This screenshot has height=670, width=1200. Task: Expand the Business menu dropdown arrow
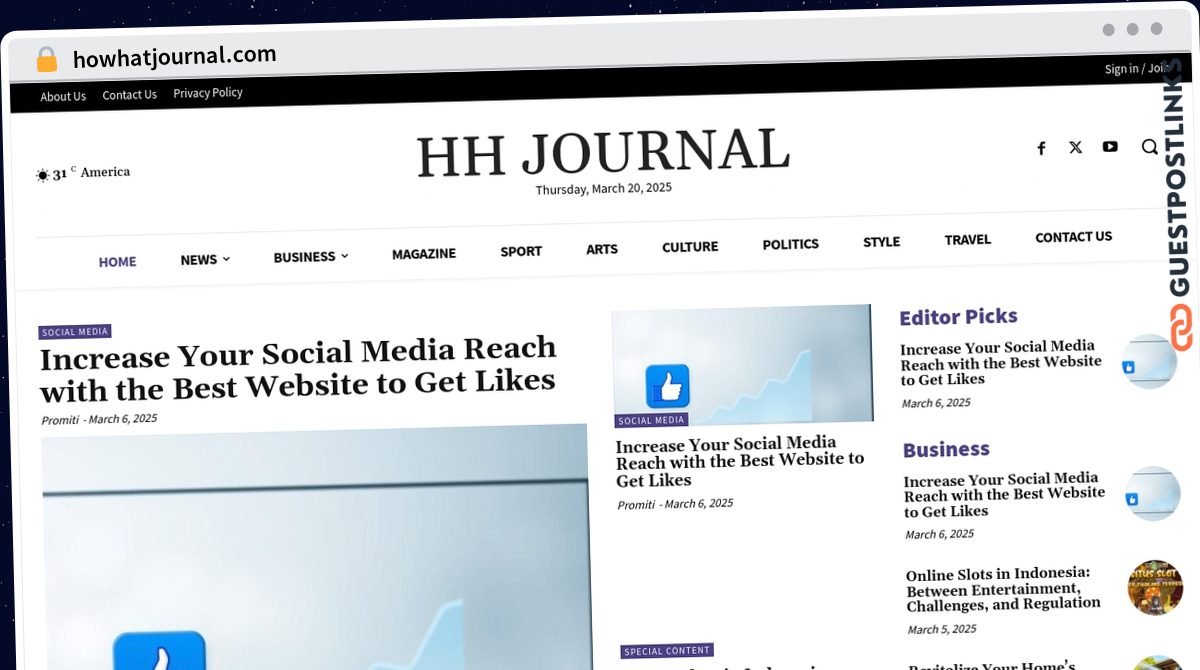pyautogui.click(x=345, y=256)
